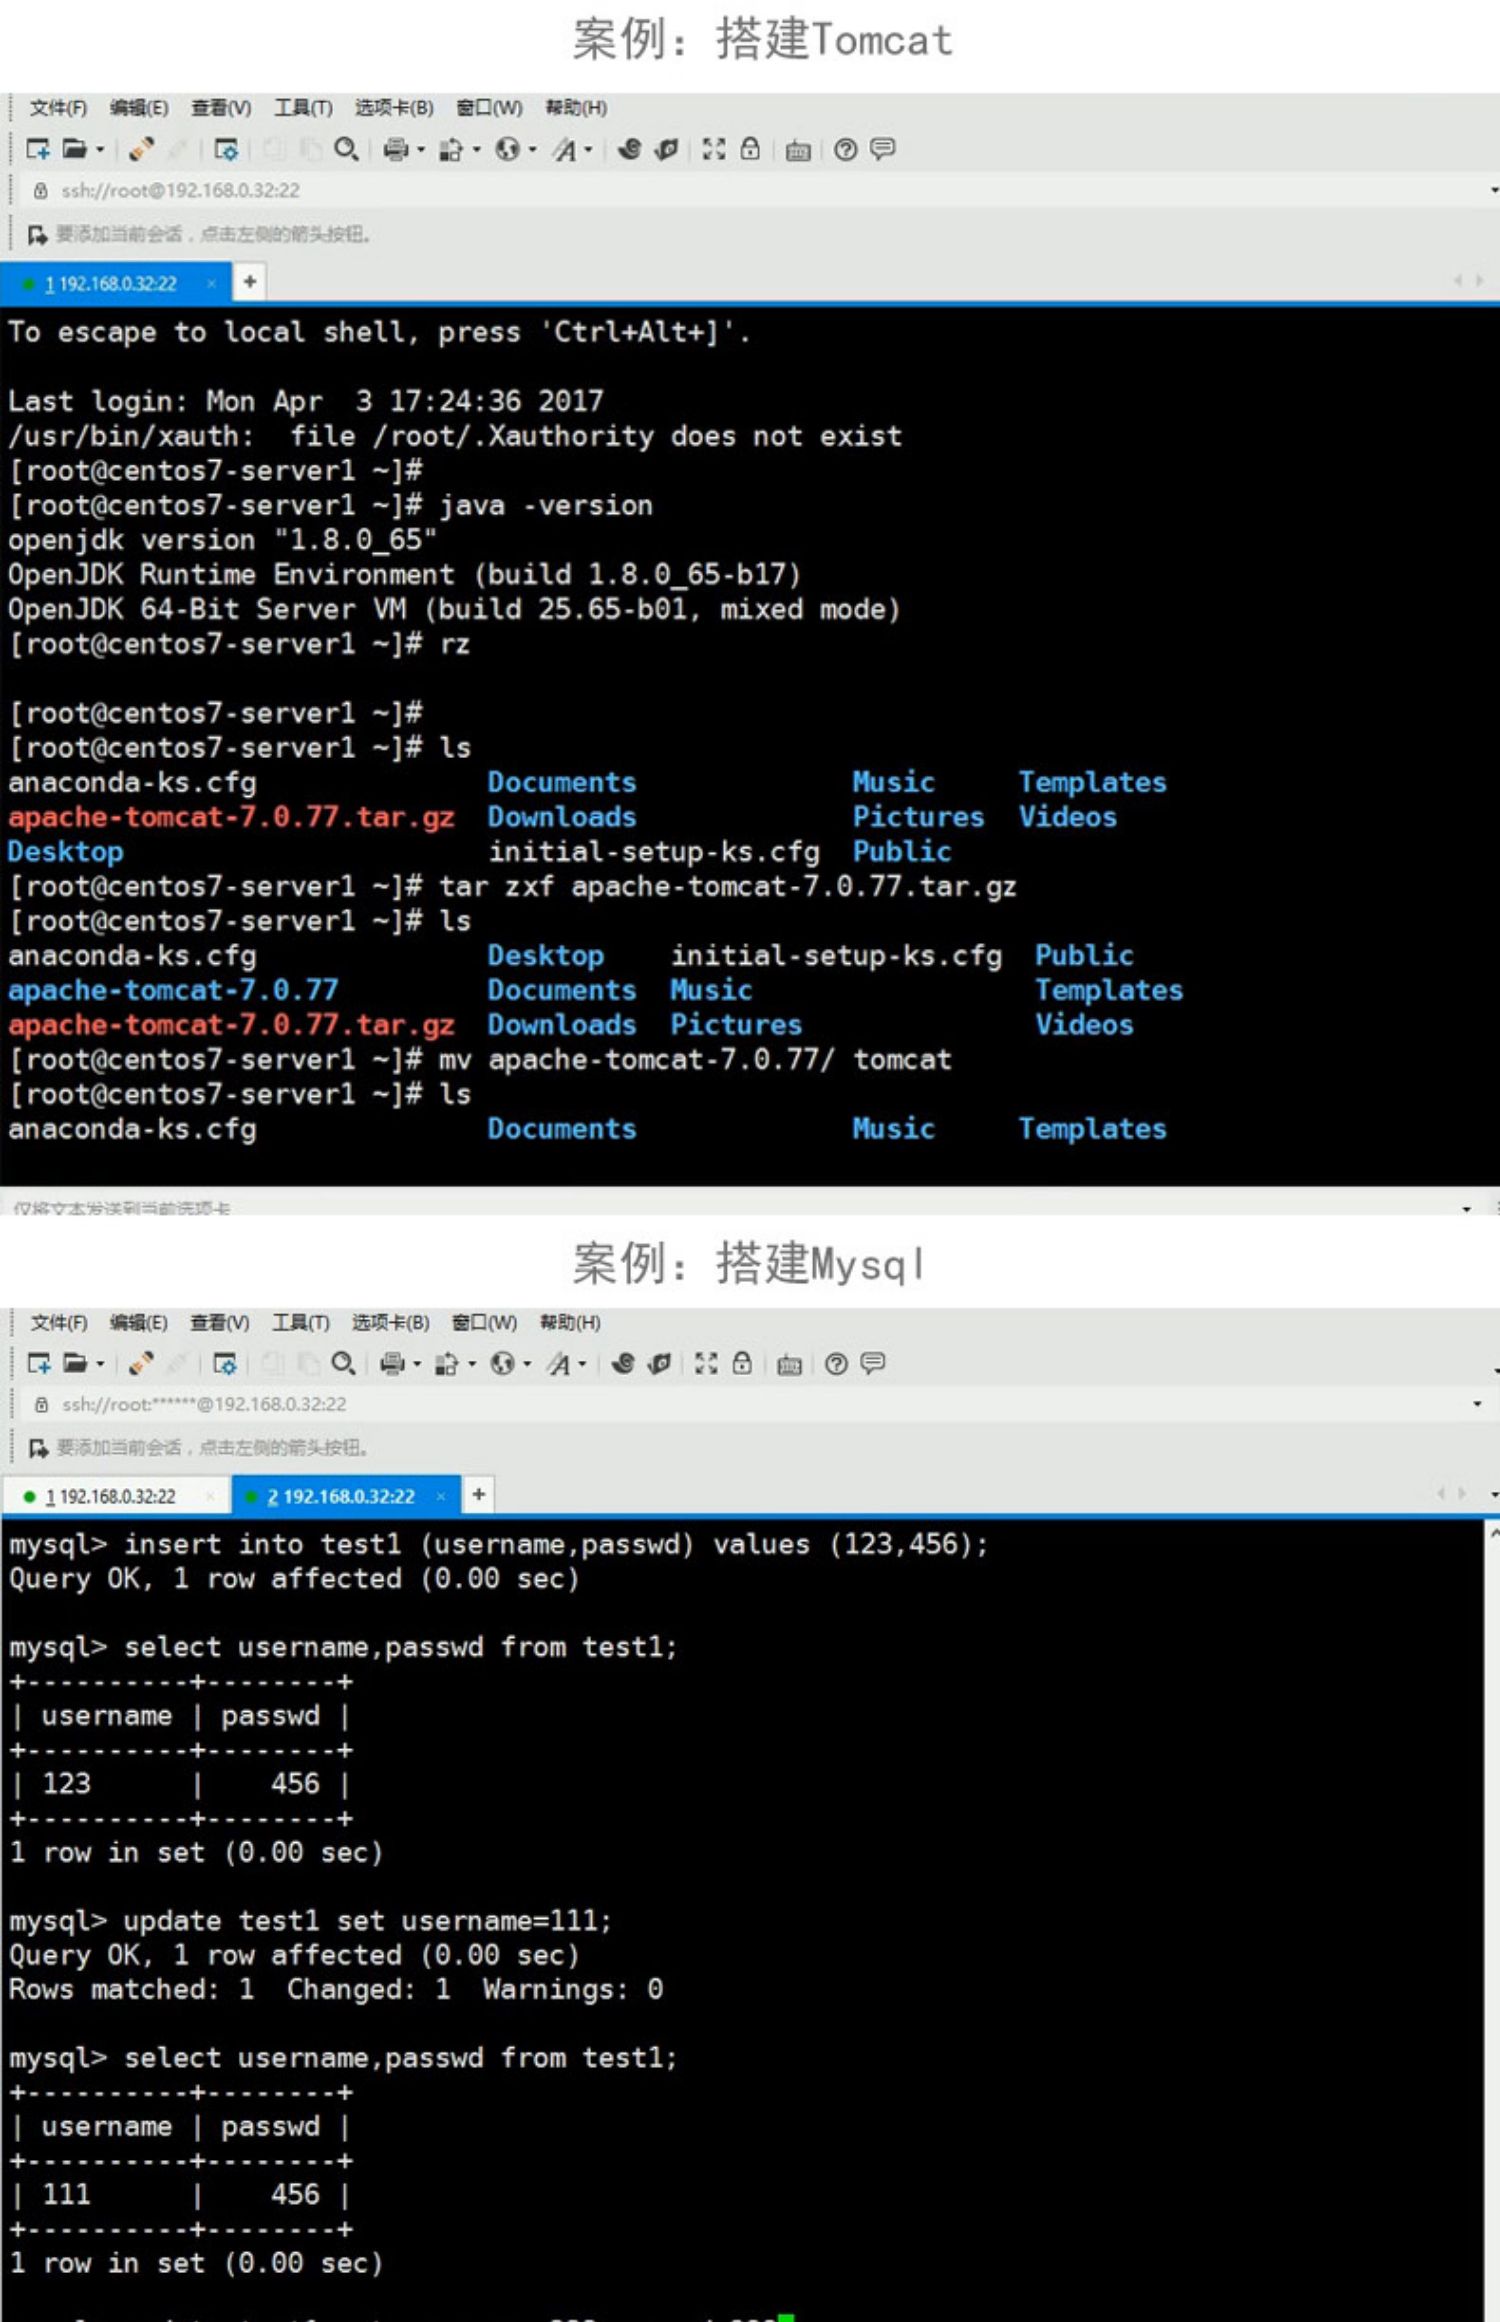This screenshot has width=1500, height=2322.
Task: Click the Font icon in the Tomcat window
Action: tap(565, 149)
